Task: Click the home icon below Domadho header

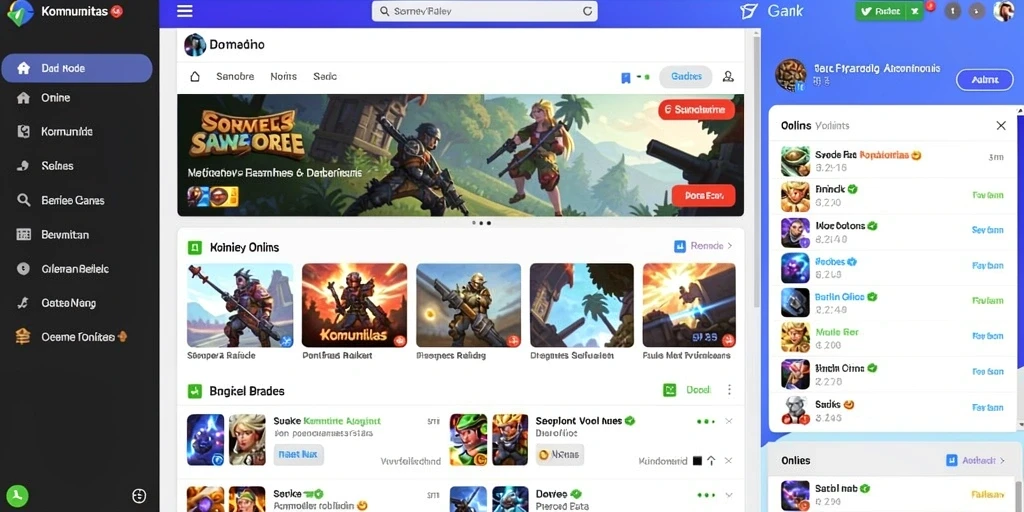Action: [195, 76]
